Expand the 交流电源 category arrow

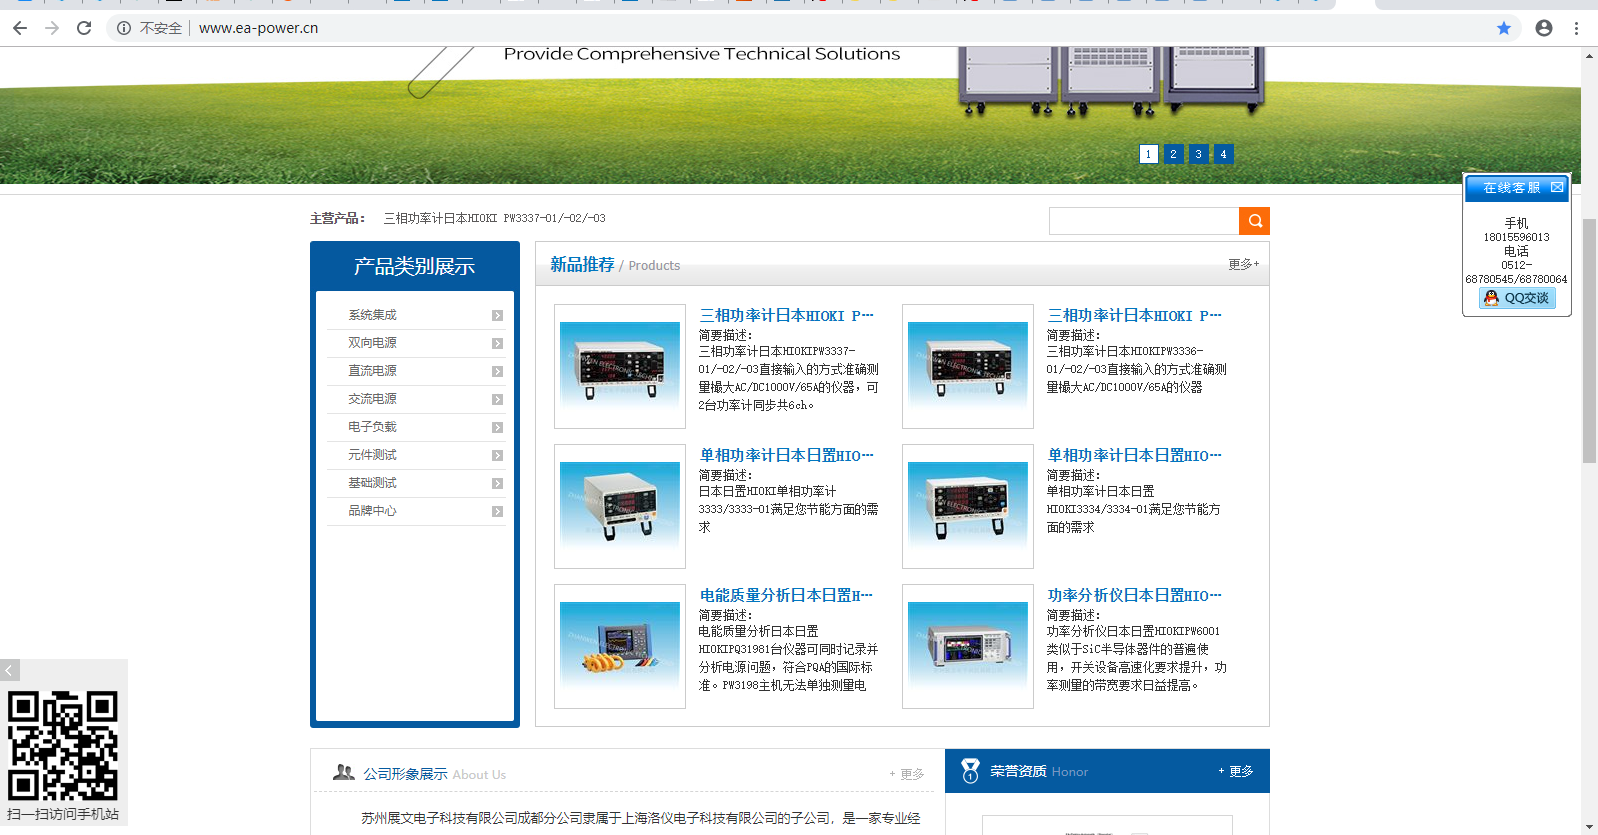[497, 400]
